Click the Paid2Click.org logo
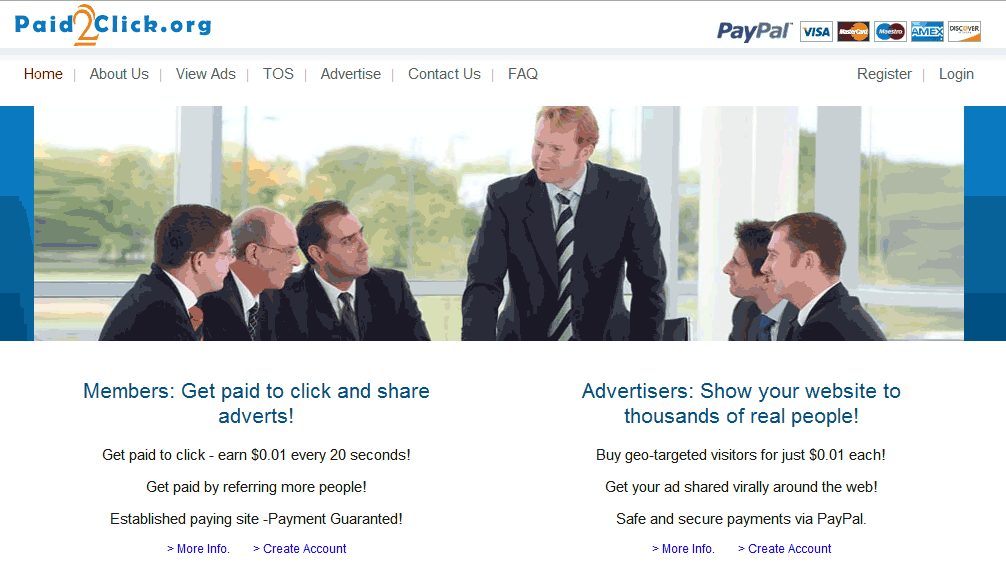 click(x=113, y=25)
